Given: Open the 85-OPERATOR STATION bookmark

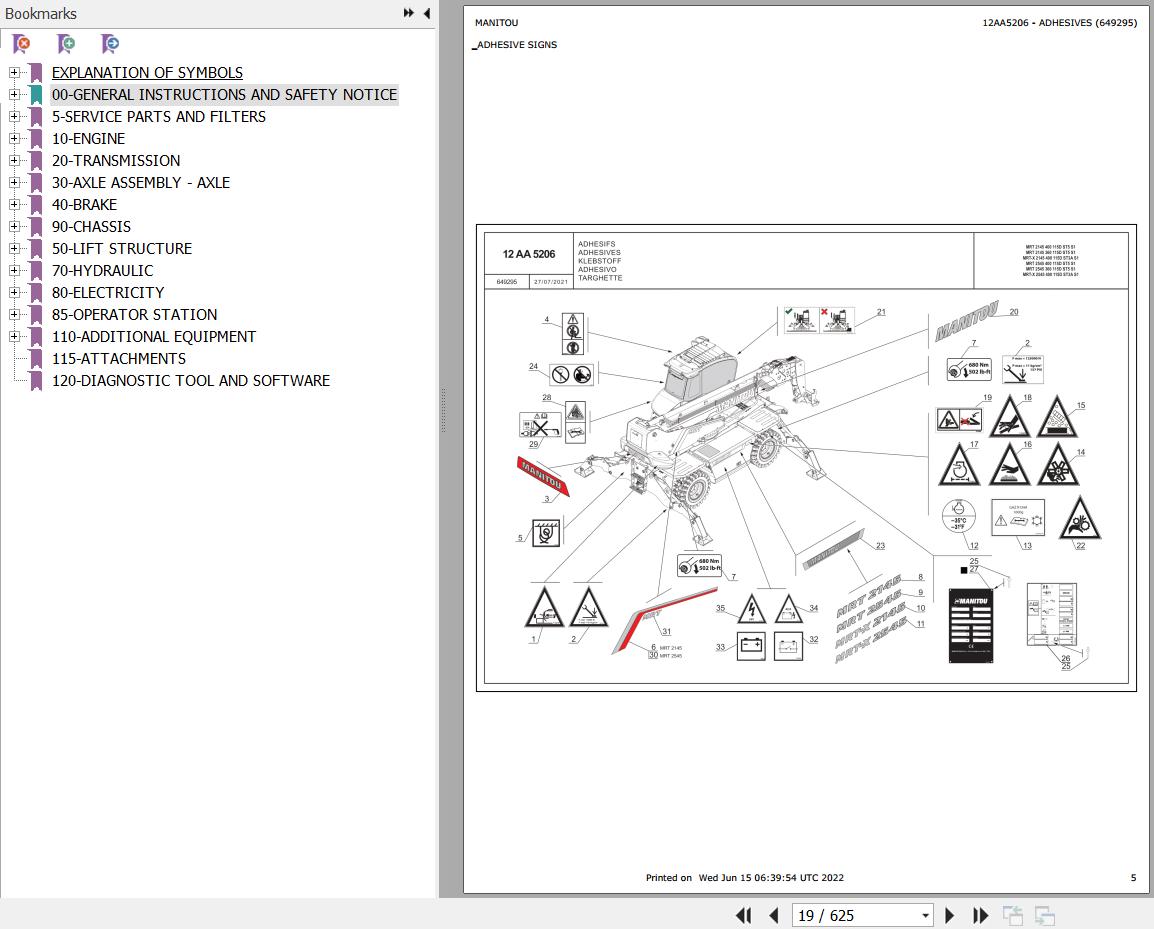Looking at the screenshot, I should [135, 315].
